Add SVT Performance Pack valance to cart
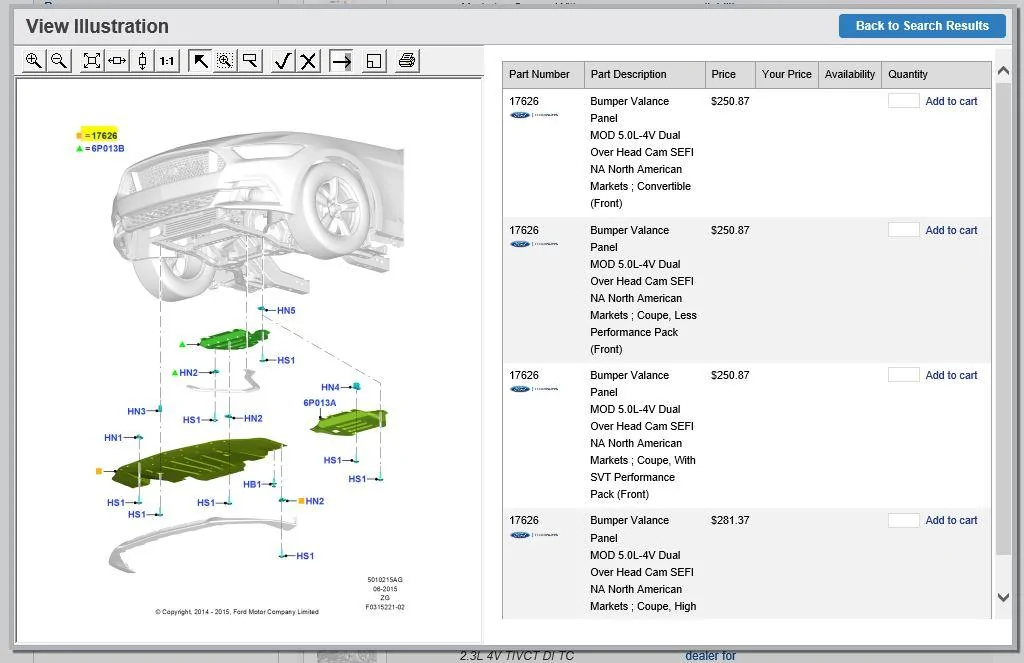The width and height of the screenshot is (1024, 663). [x=951, y=375]
